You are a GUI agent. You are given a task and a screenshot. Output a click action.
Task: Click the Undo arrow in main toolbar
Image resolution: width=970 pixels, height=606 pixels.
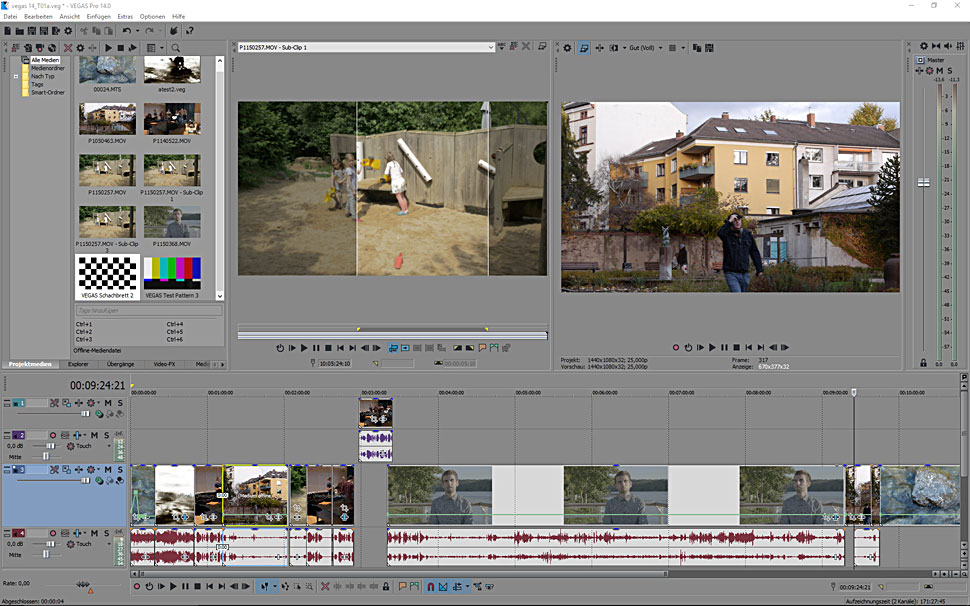click(x=126, y=31)
